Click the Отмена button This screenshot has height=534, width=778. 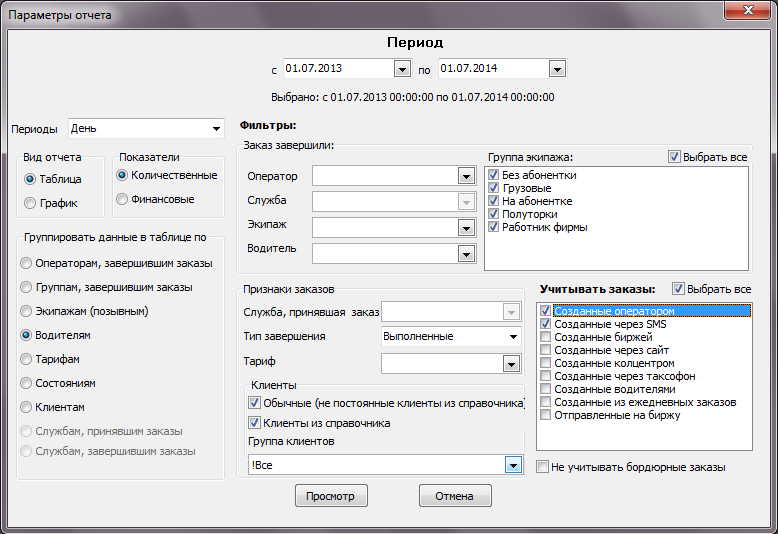click(x=455, y=496)
